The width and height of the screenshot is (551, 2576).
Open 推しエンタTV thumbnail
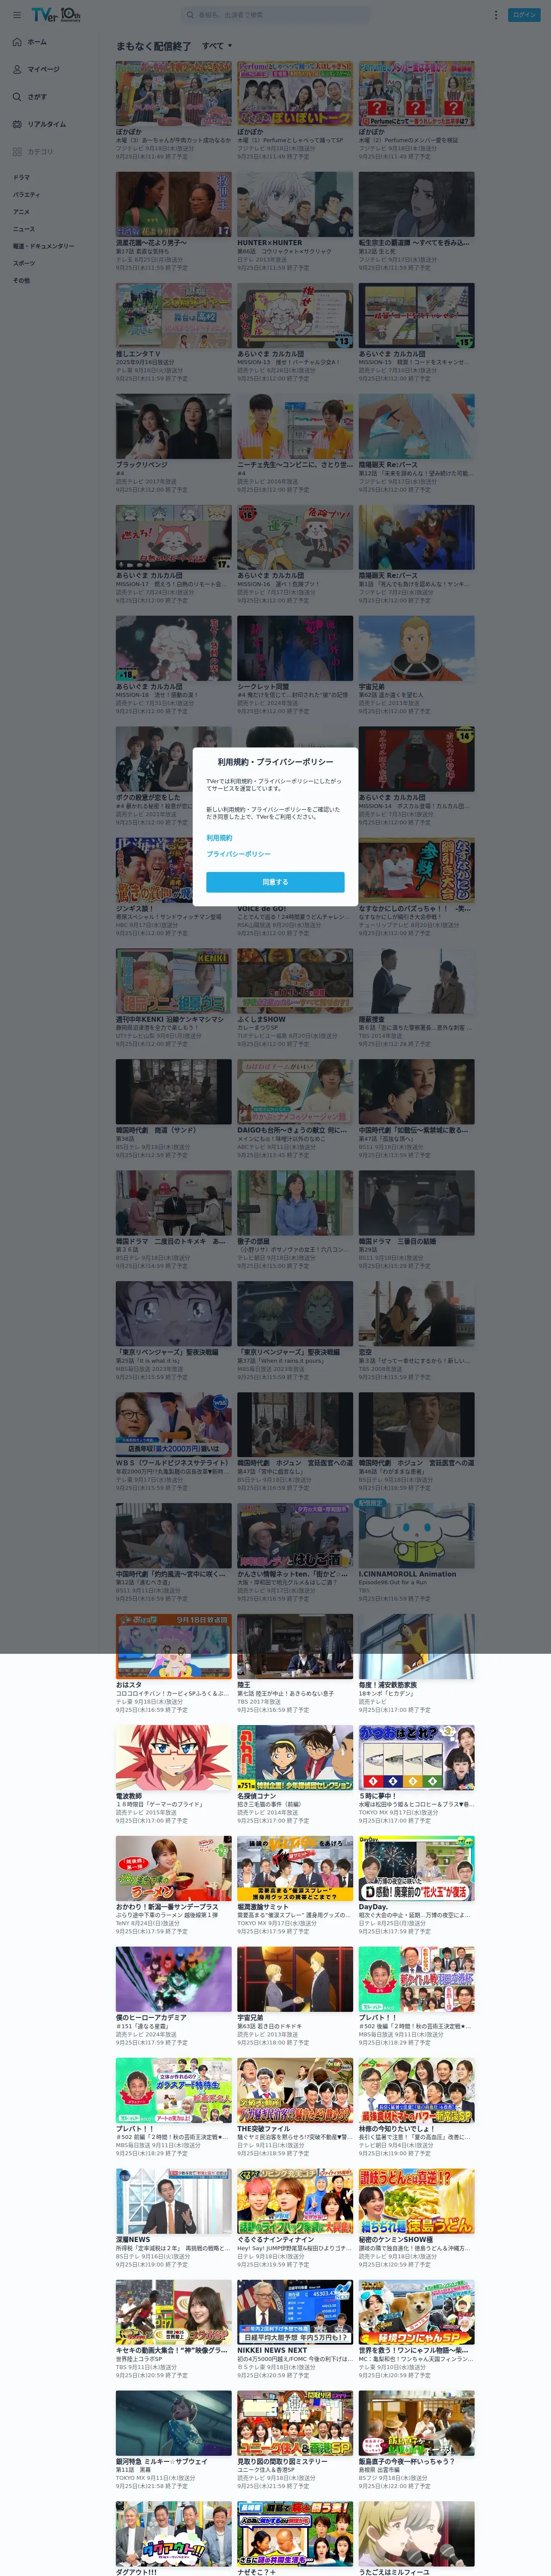pos(173,315)
